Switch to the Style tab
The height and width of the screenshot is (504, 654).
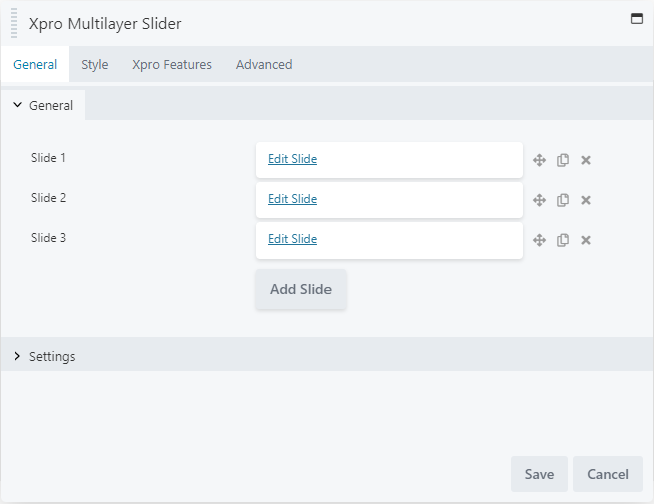click(95, 65)
